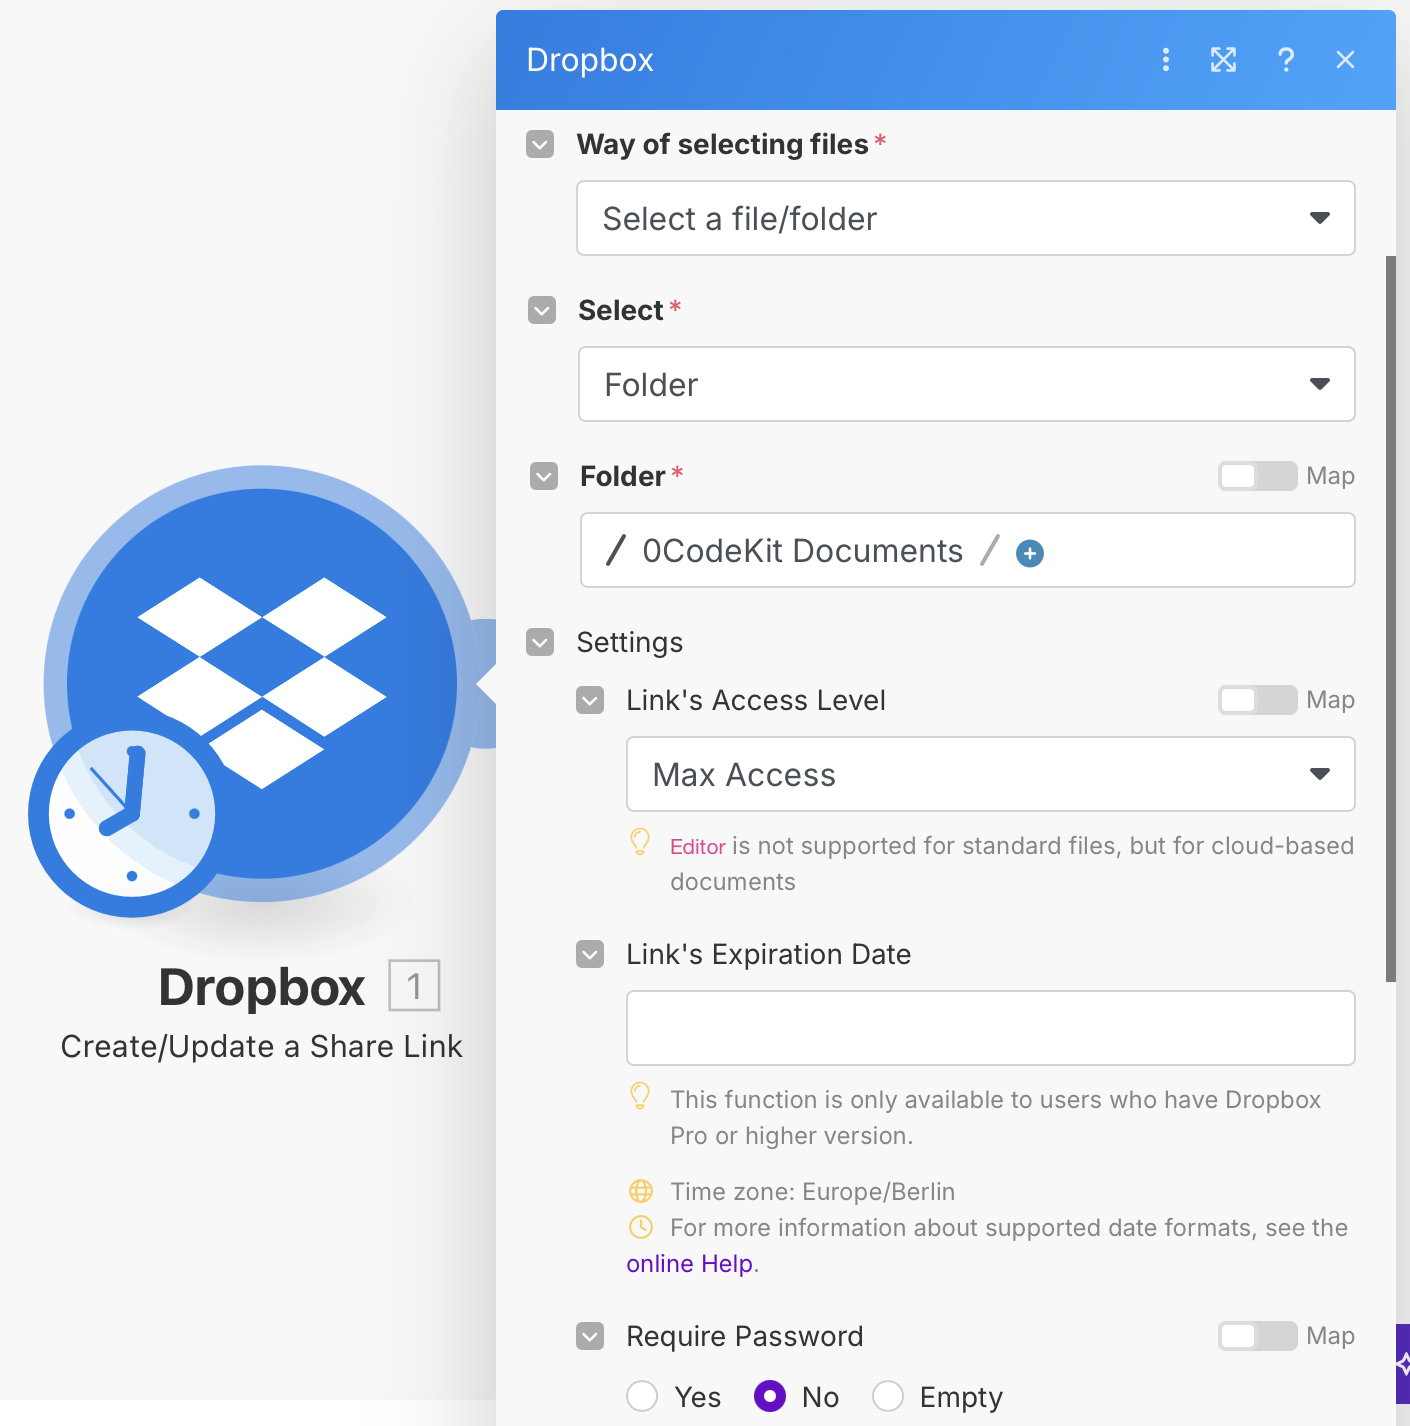Click the module number 1 badge
The image size is (1410, 1426).
[414, 986]
